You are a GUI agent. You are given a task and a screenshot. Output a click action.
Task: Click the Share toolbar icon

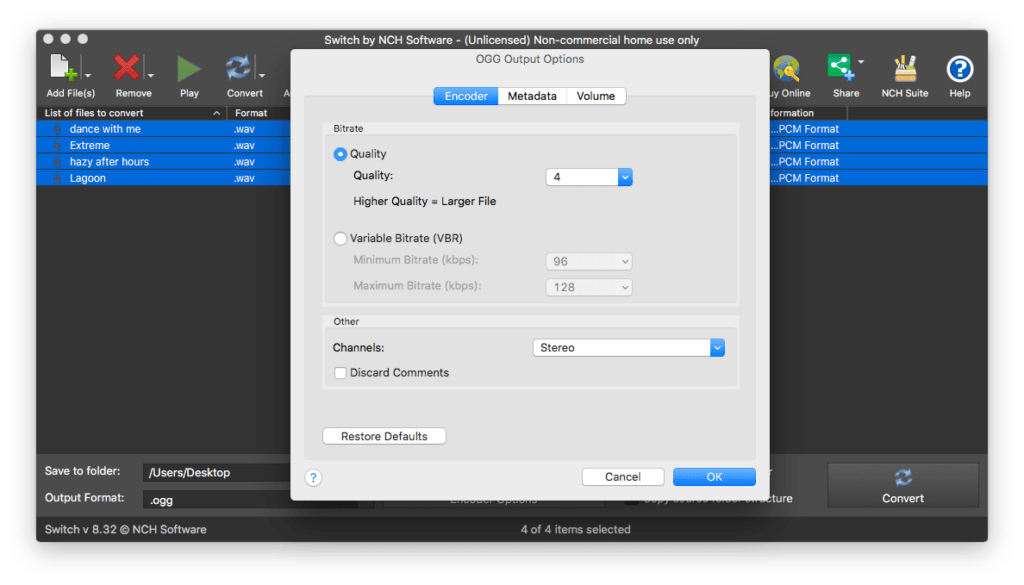[840, 67]
